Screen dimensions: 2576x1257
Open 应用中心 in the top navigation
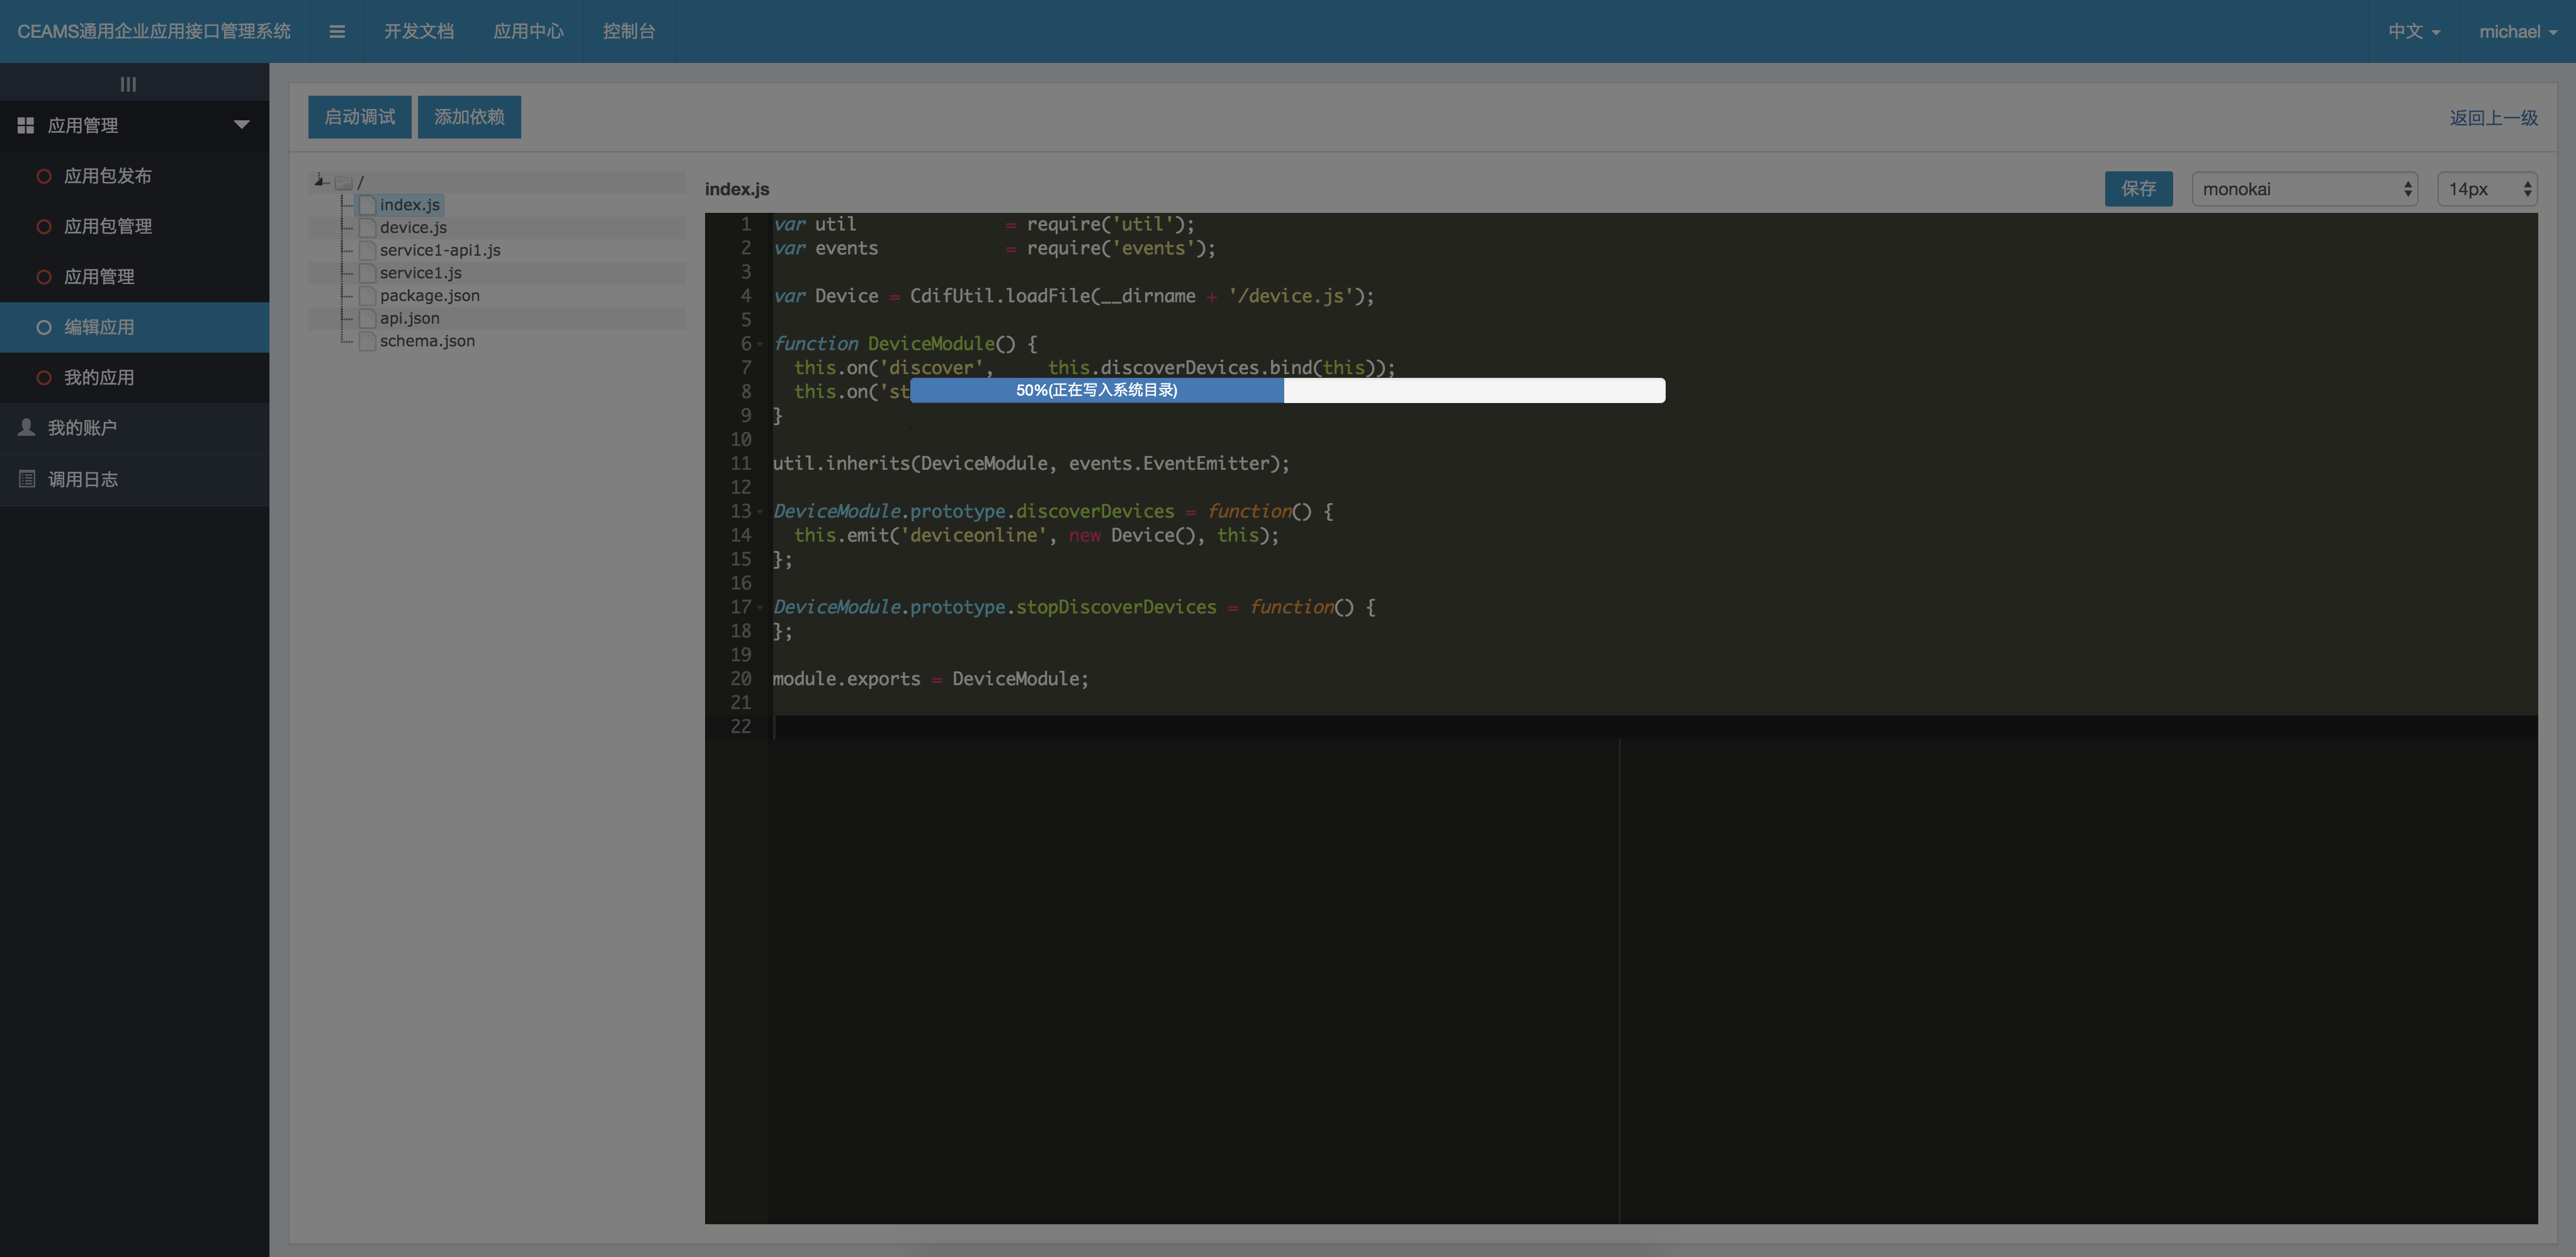[x=528, y=32]
